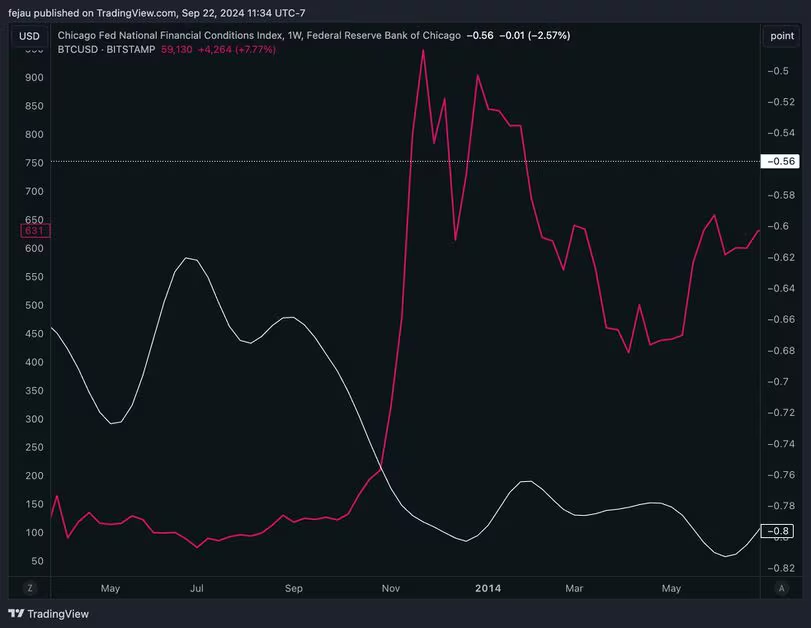Viewport: 811px width, 628px height.
Task: Click the -0.8 value label on right axis
Action: [x=777, y=531]
